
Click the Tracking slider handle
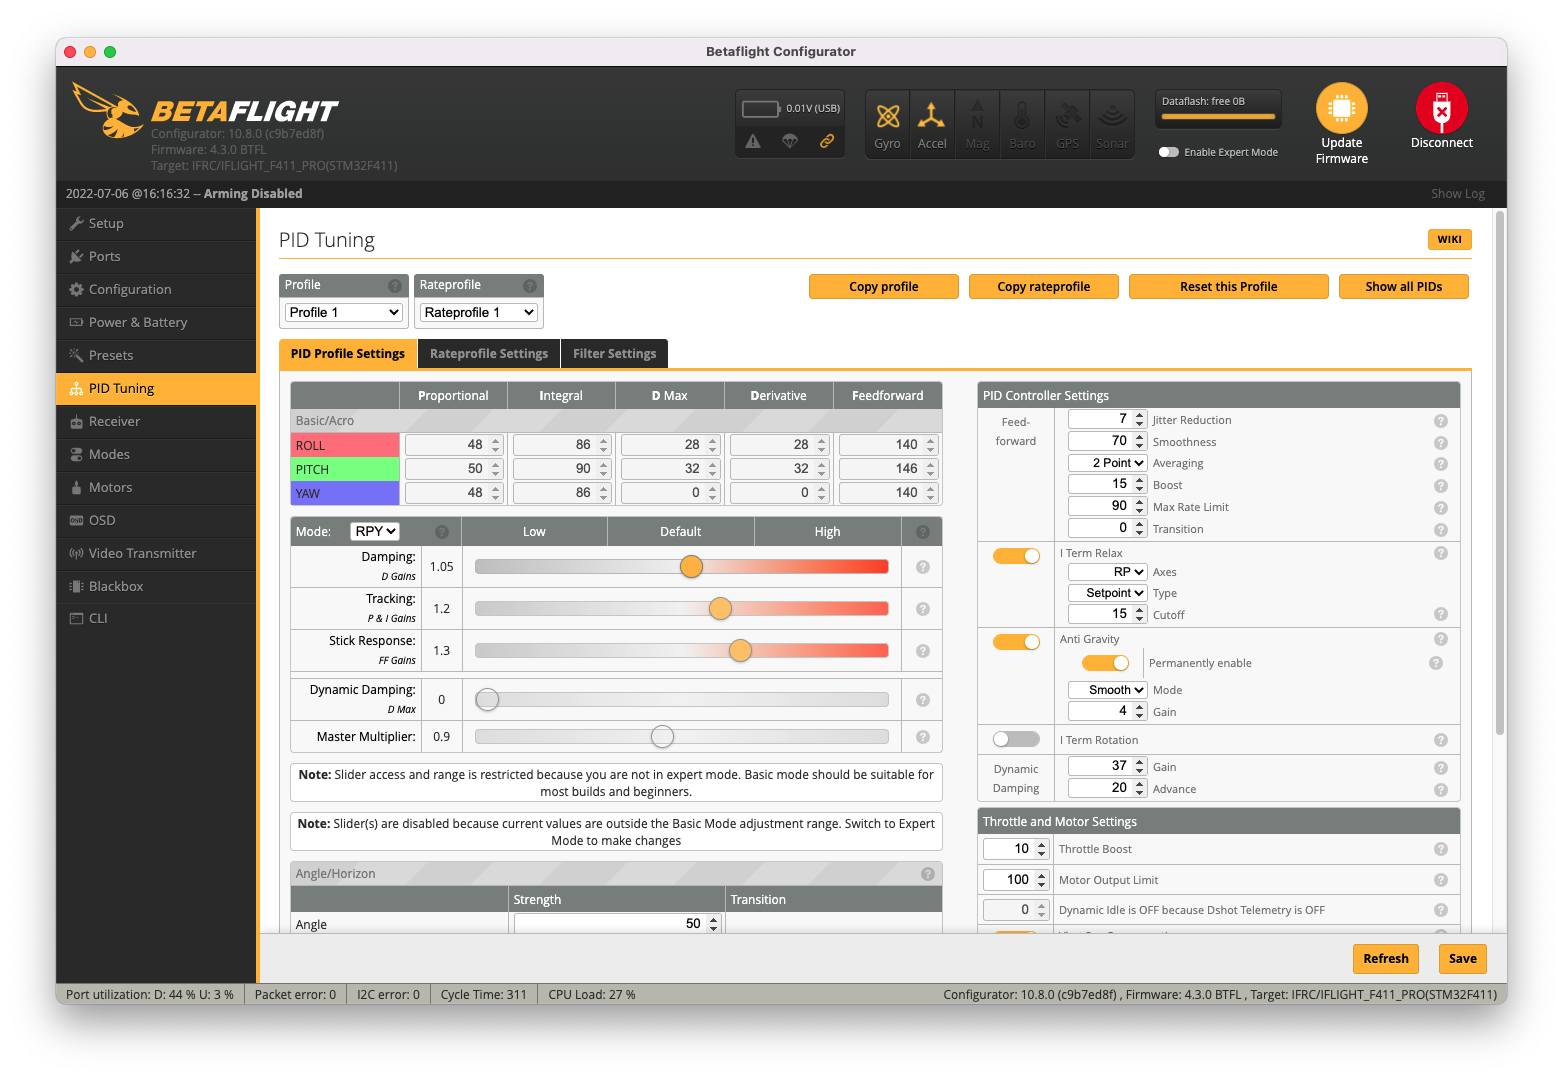point(720,609)
